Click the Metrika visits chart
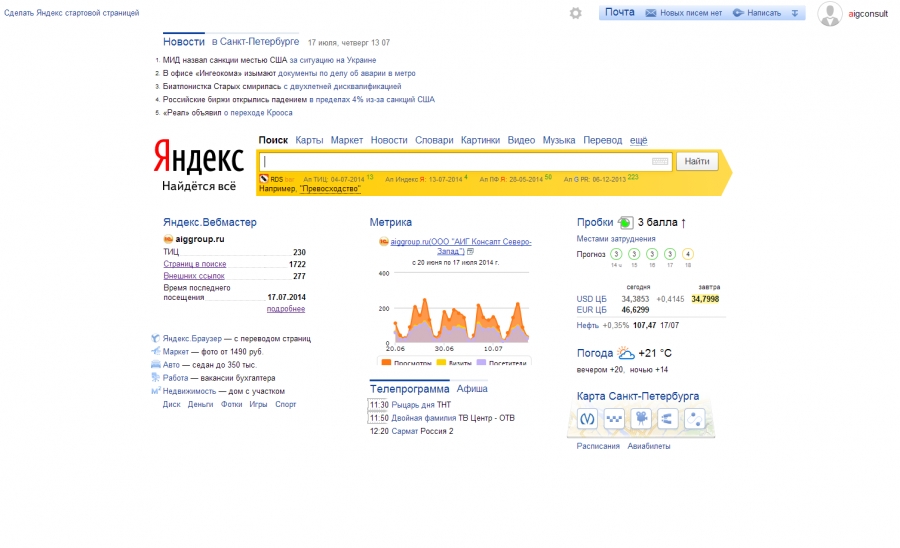The height and width of the screenshot is (548, 900). pos(454,313)
